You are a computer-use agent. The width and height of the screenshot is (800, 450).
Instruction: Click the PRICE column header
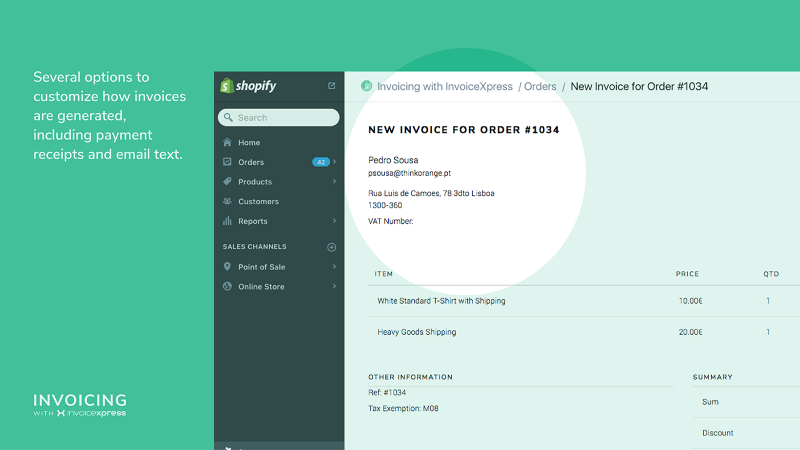[x=687, y=274]
